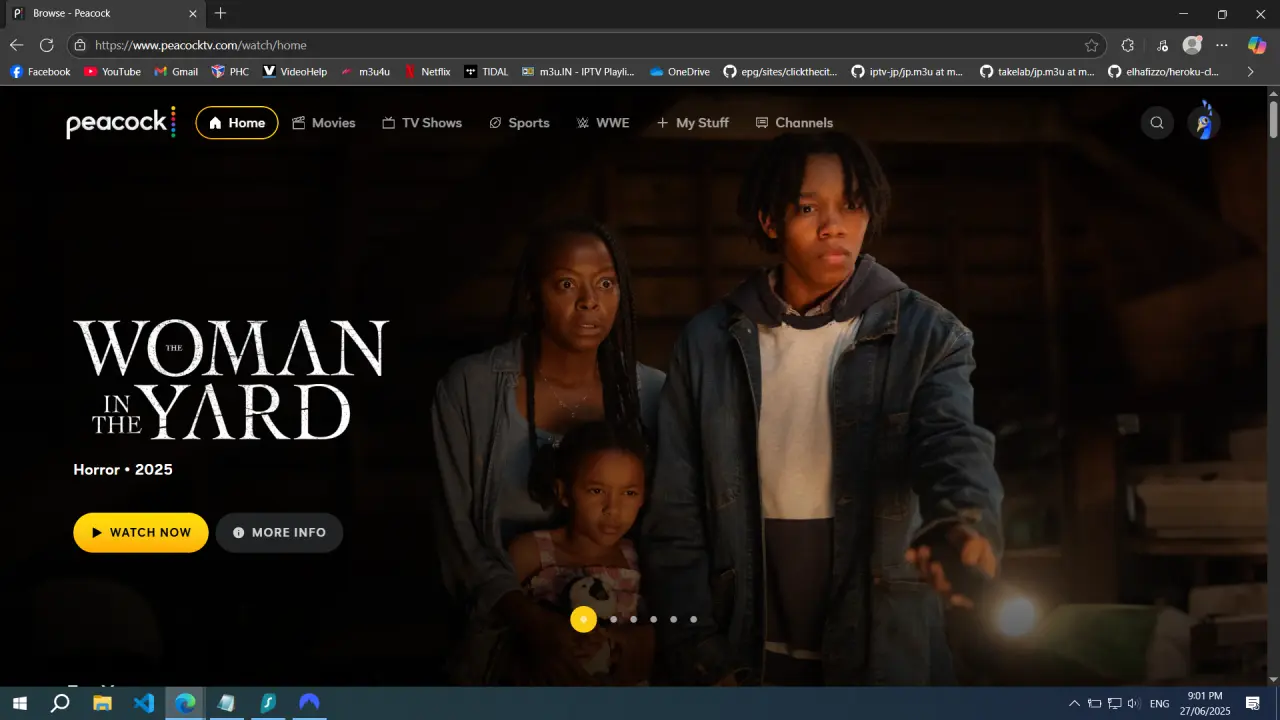The width and height of the screenshot is (1280, 720).
Task: Open epg/sites/clickthecity GitHub bookmark
Action: (x=781, y=72)
